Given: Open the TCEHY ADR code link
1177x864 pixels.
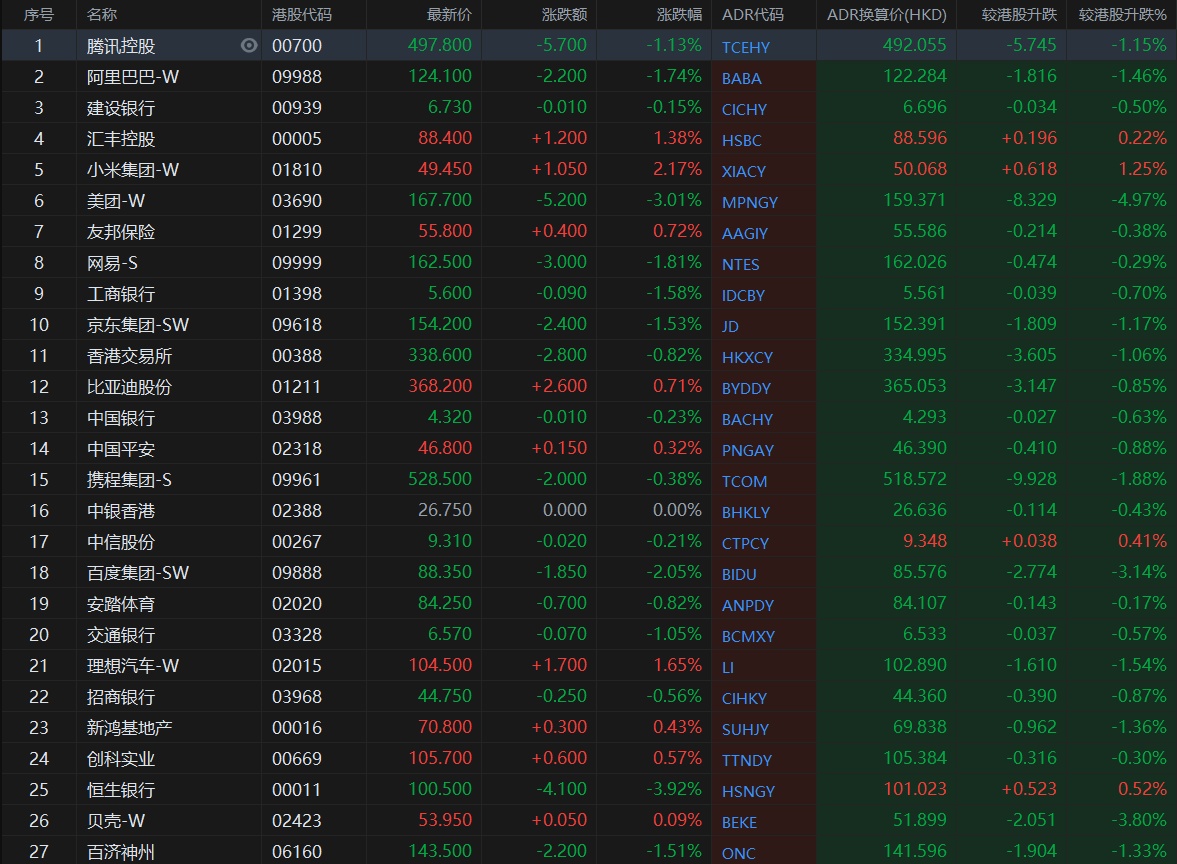Looking at the screenshot, I should [x=746, y=47].
